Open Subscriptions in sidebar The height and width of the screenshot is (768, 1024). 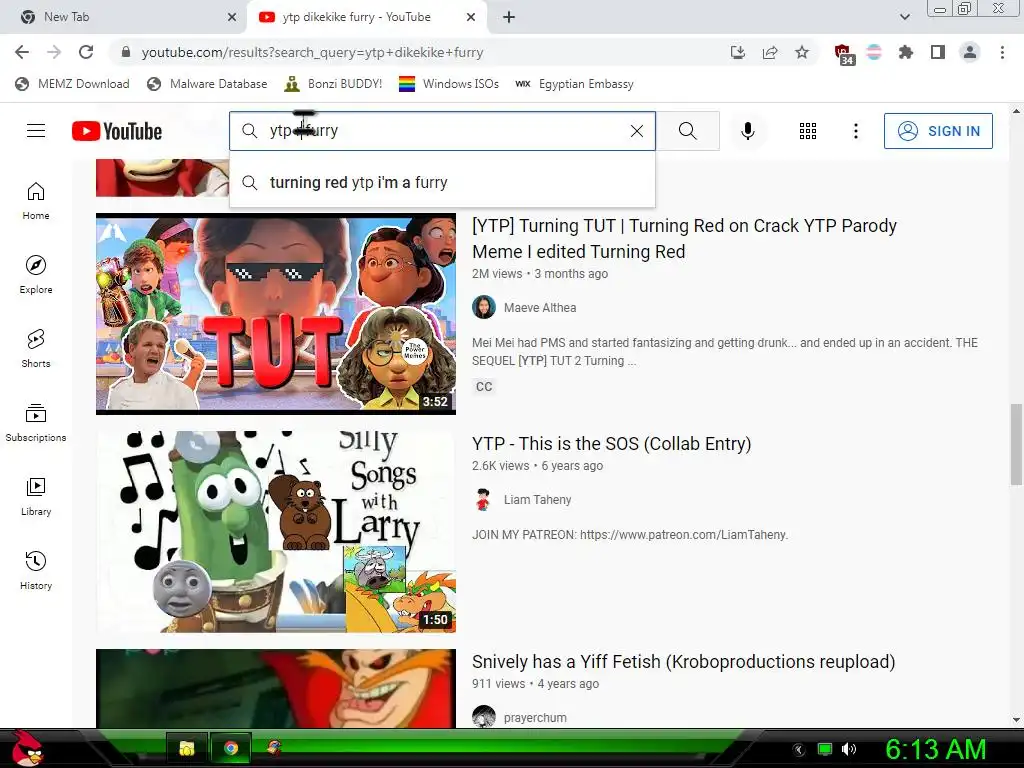pos(36,423)
